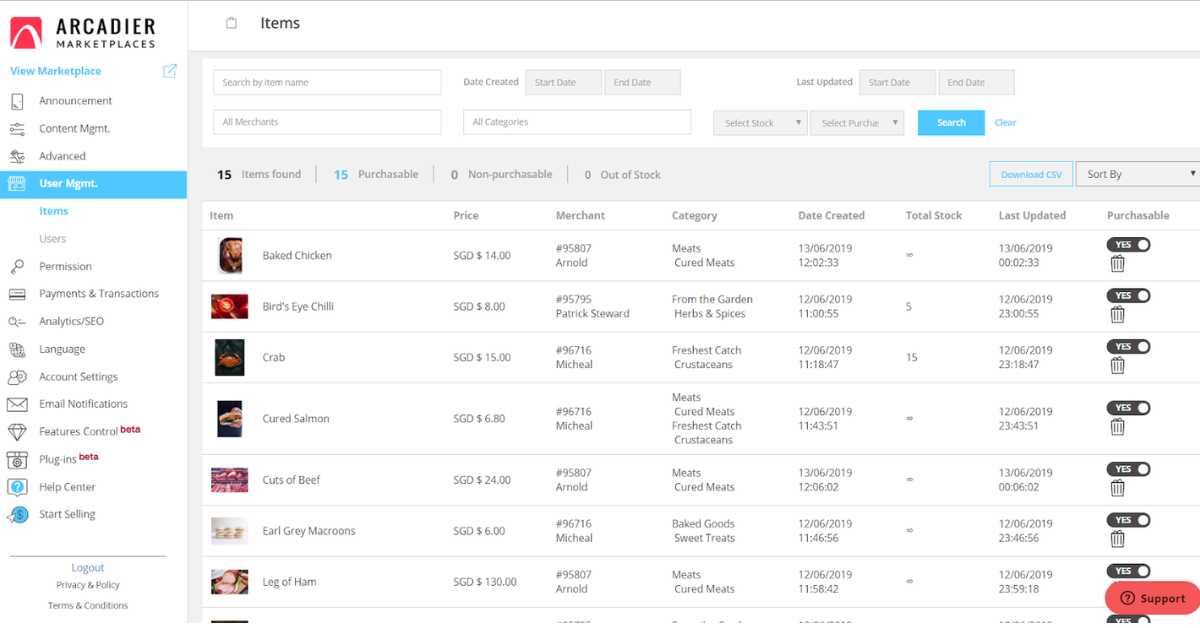
Task: Disable purchasable status on Bird's Eye Chilli
Action: pyautogui.click(x=1128, y=295)
